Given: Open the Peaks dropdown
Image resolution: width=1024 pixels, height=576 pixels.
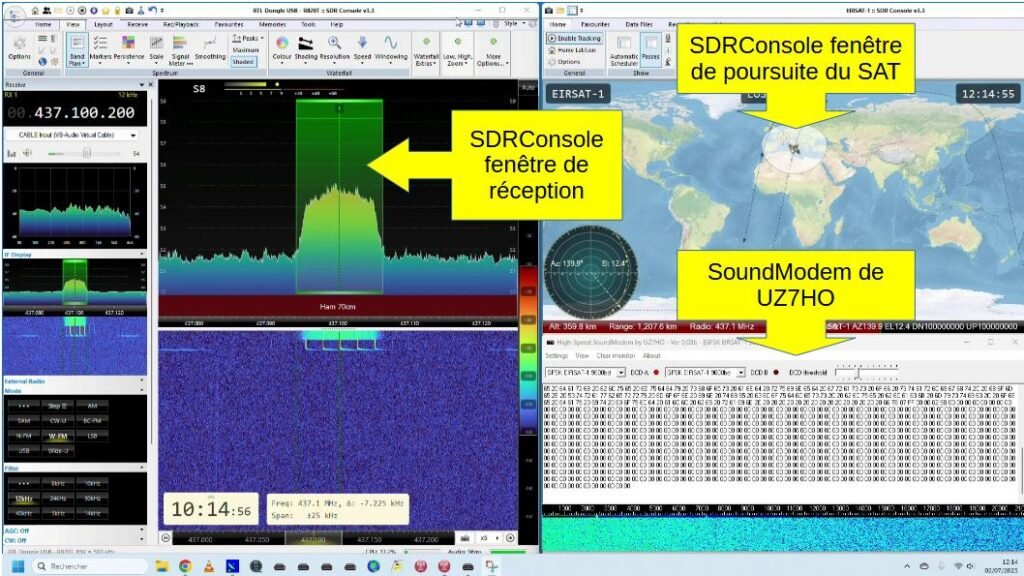Looking at the screenshot, I should pyautogui.click(x=248, y=39).
